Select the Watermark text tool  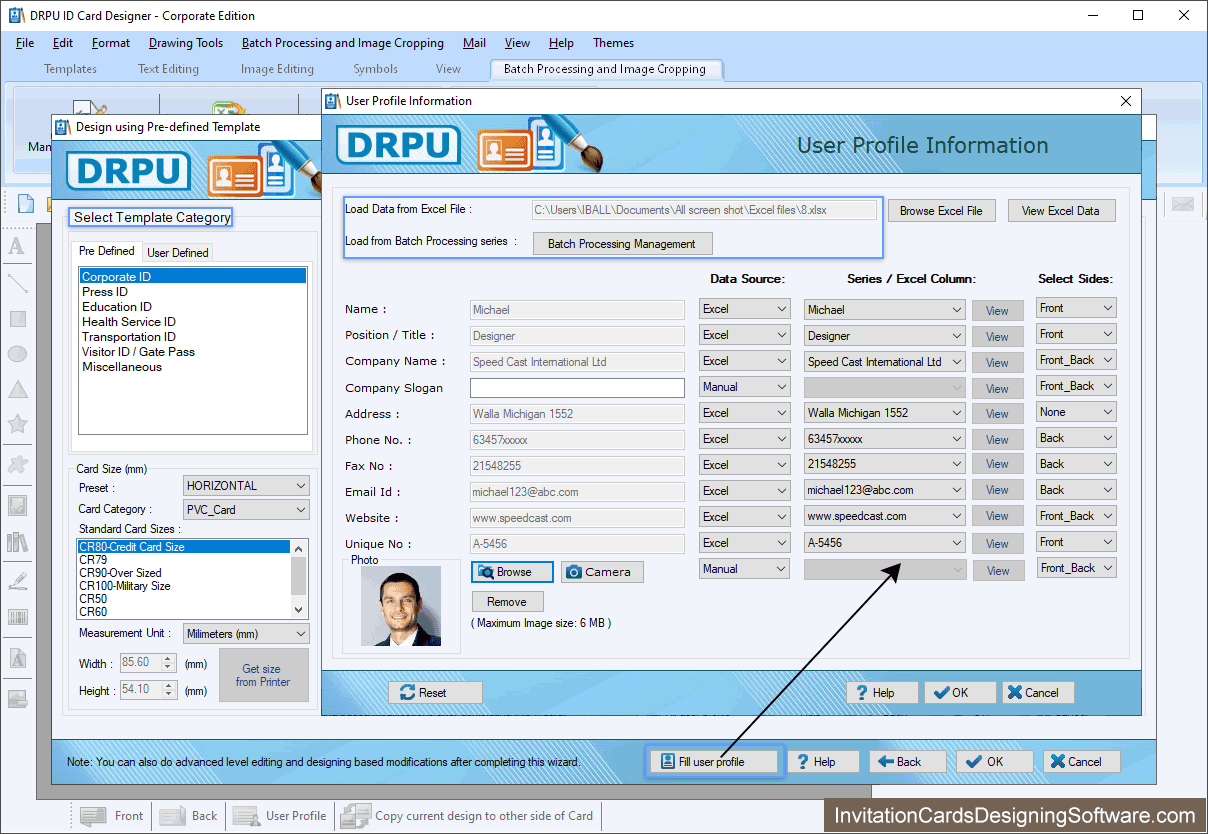click(x=17, y=659)
